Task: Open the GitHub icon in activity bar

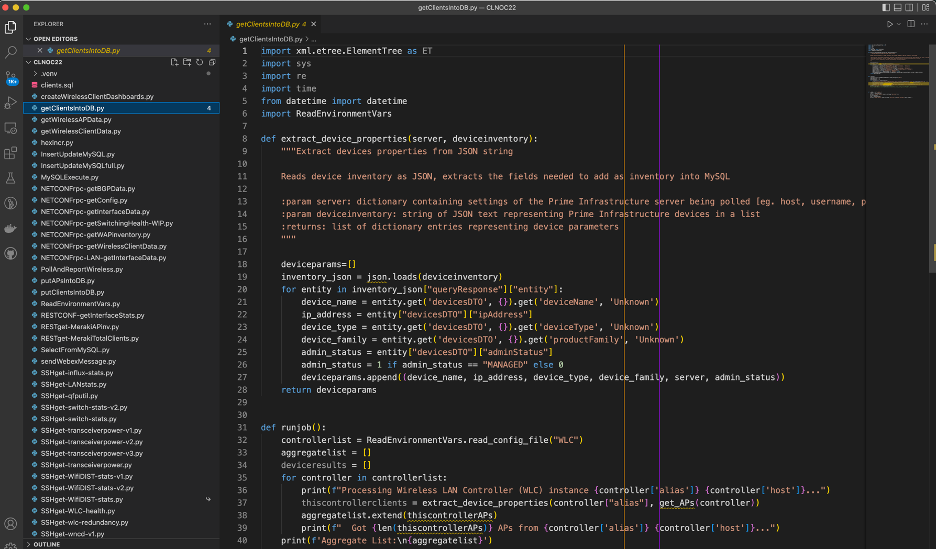Action: click(x=11, y=253)
